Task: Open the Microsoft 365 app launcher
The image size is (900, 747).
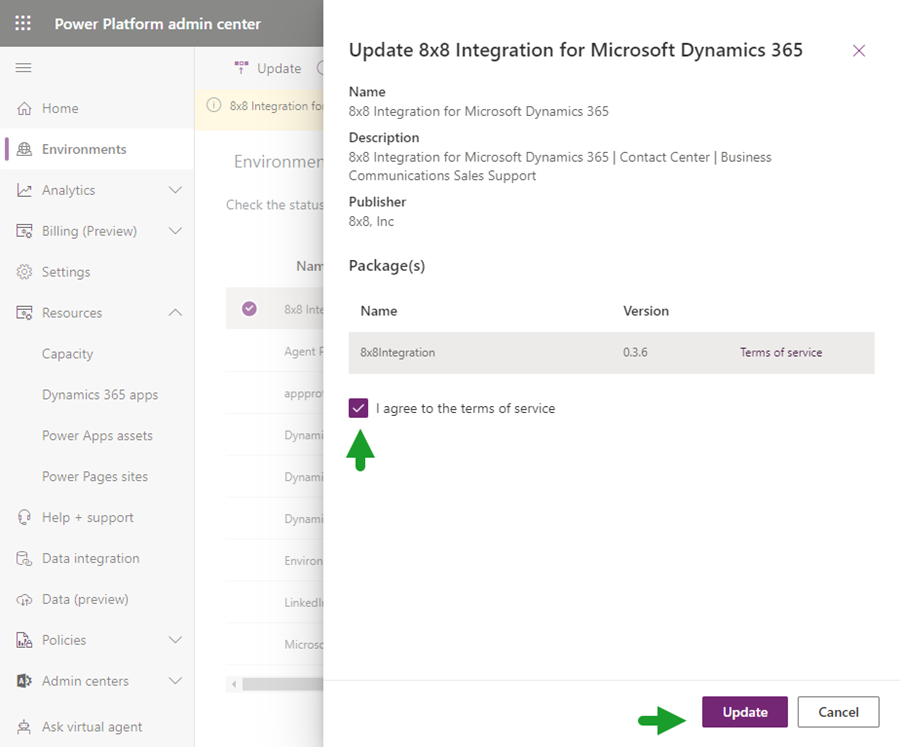Action: coord(23,23)
